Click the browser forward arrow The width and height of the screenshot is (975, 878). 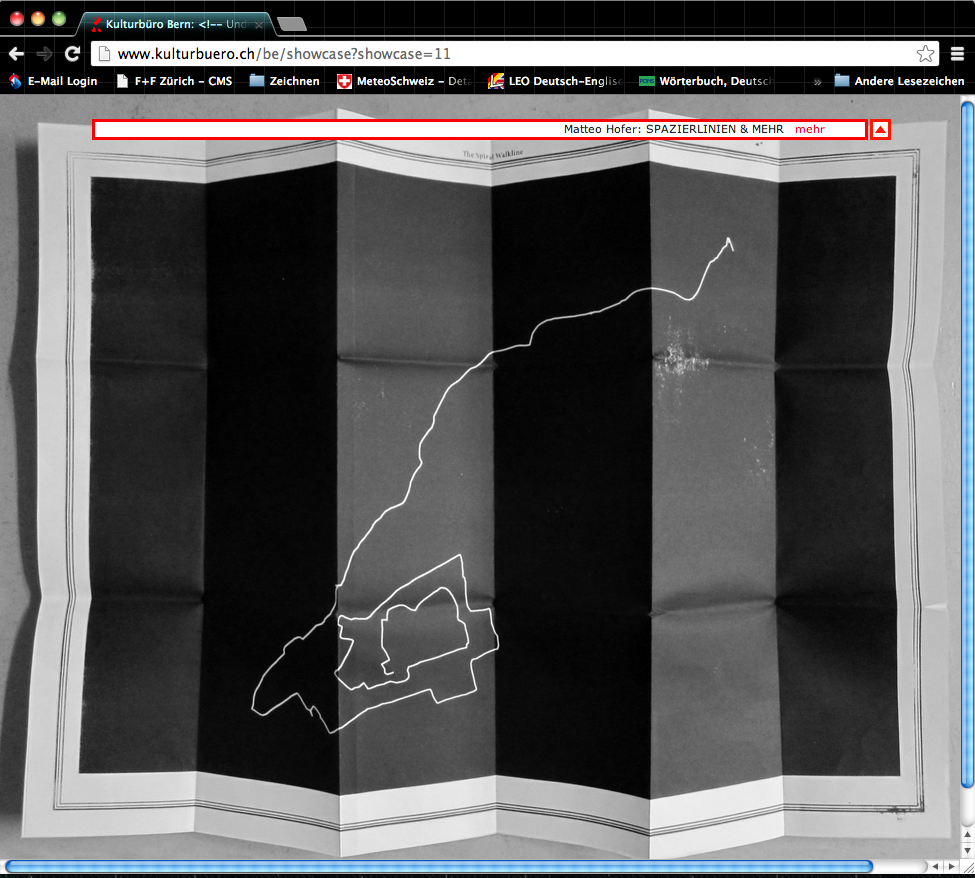point(44,54)
